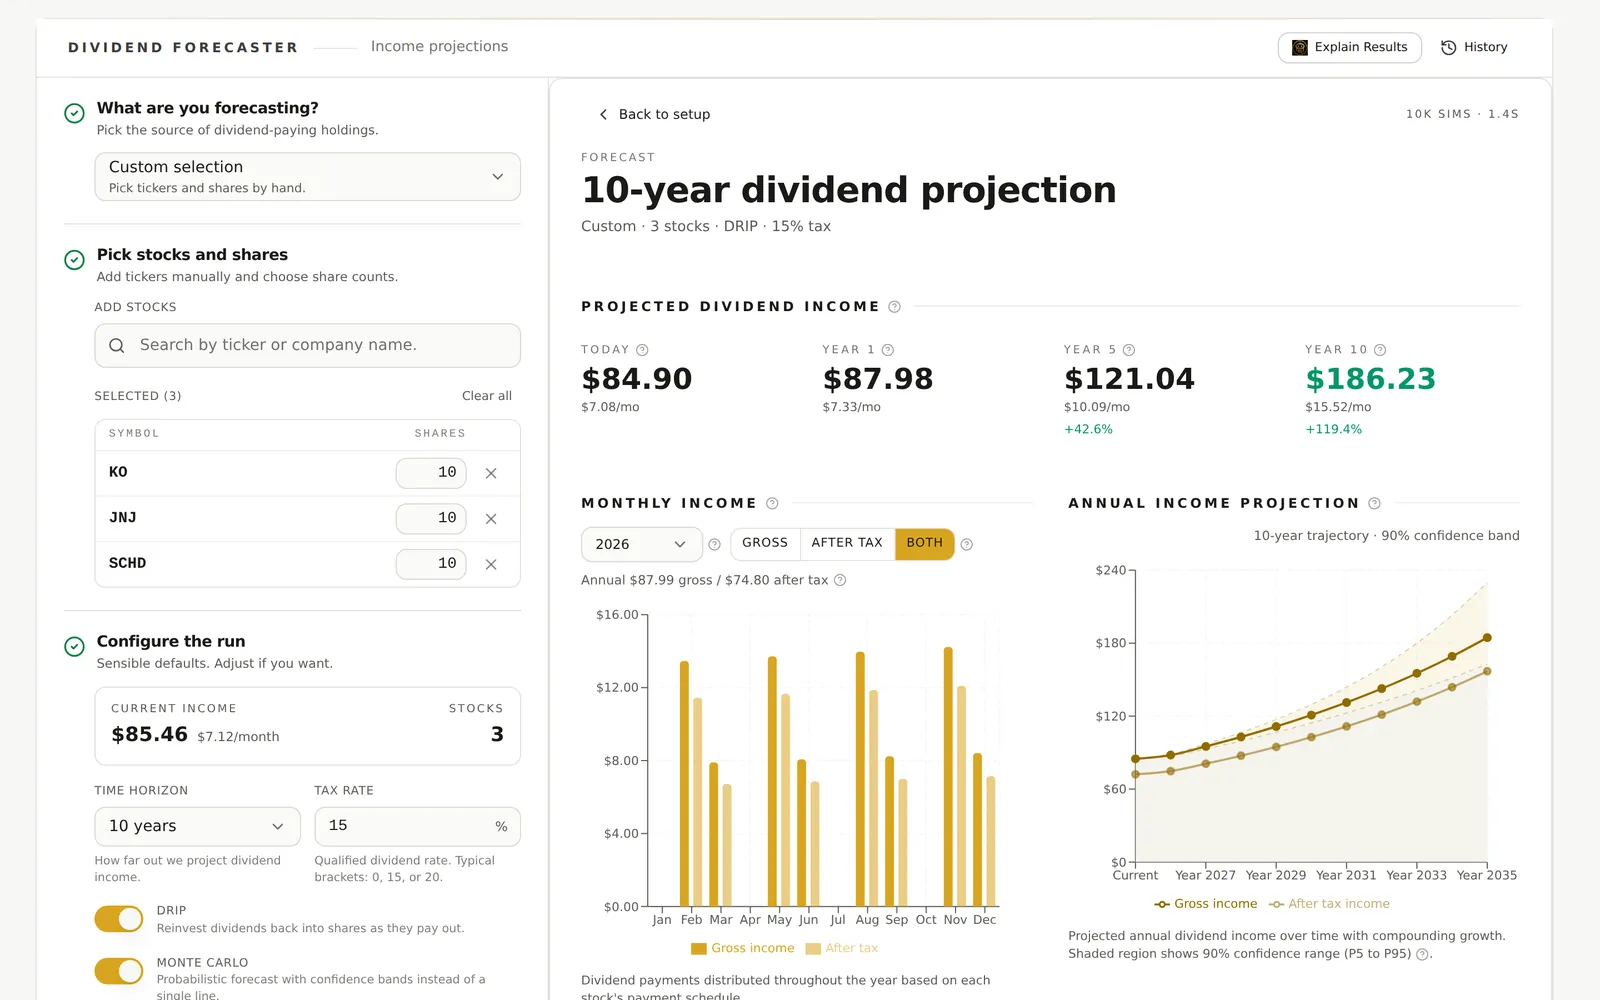
Task: Click the Explain Results button
Action: click(x=1350, y=47)
